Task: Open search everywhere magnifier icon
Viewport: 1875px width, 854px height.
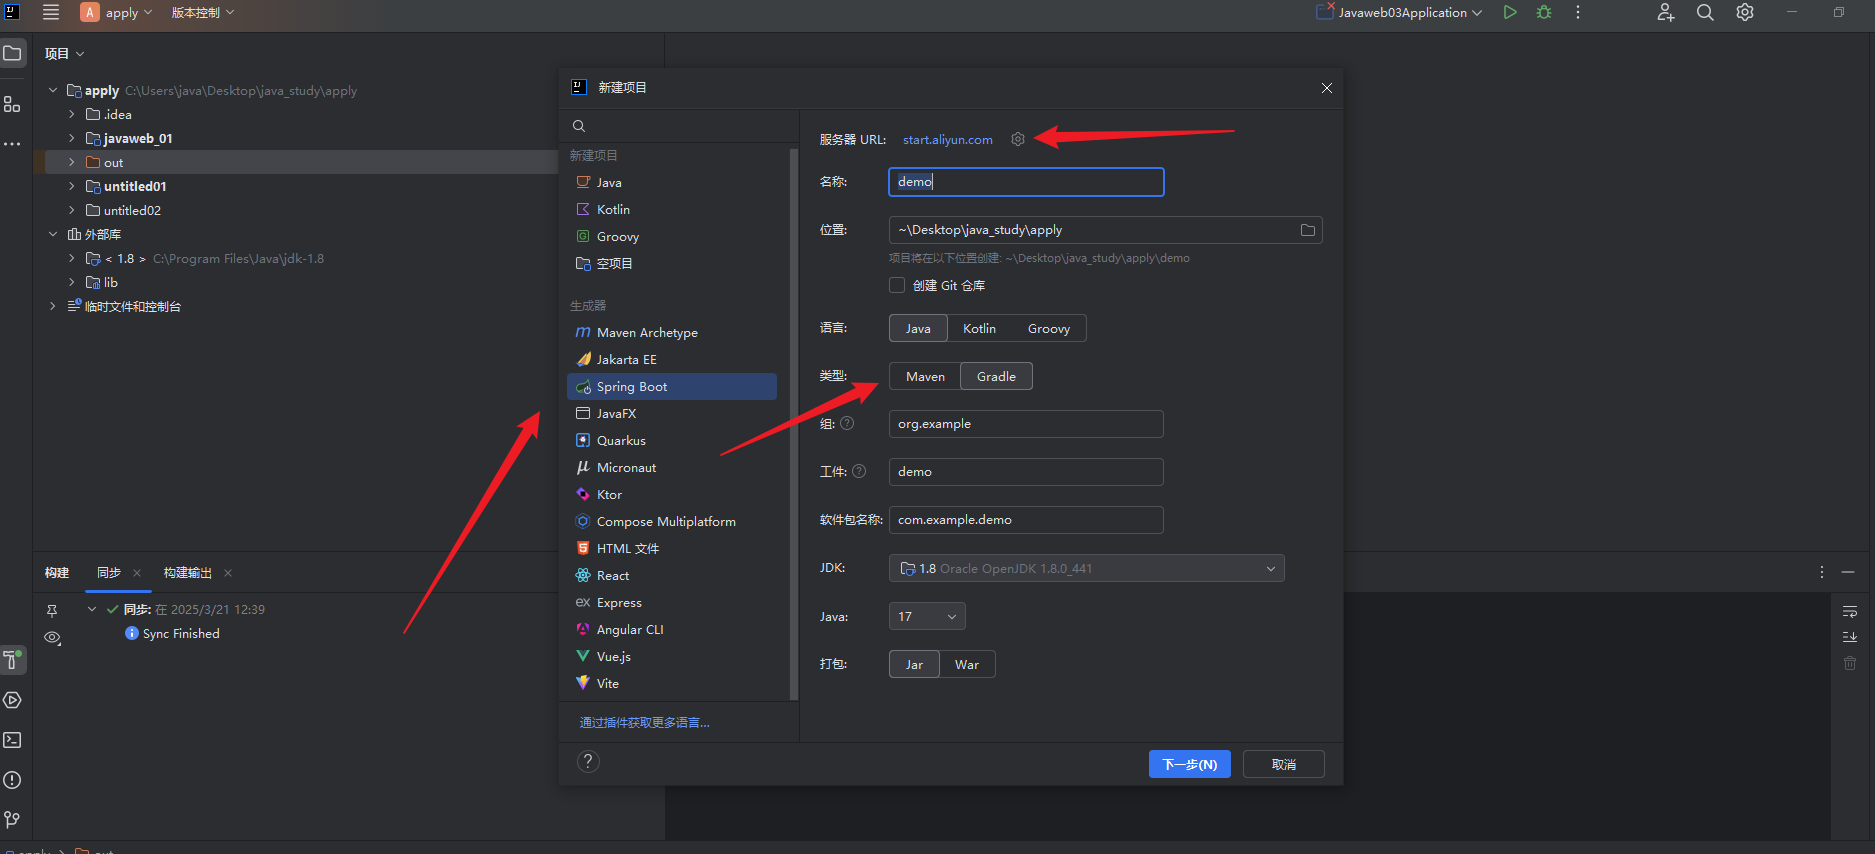Action: point(1705,12)
